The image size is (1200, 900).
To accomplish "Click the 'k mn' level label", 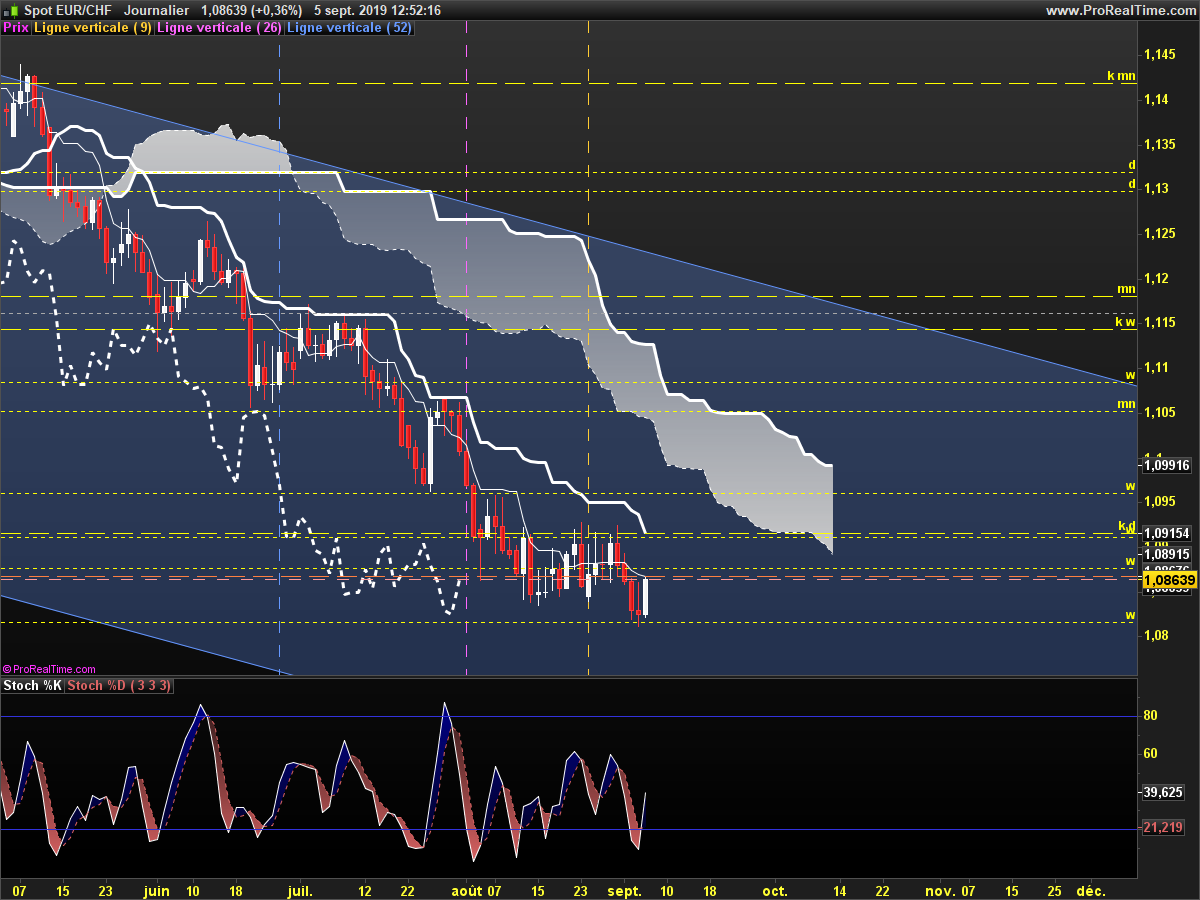I will (1120, 76).
